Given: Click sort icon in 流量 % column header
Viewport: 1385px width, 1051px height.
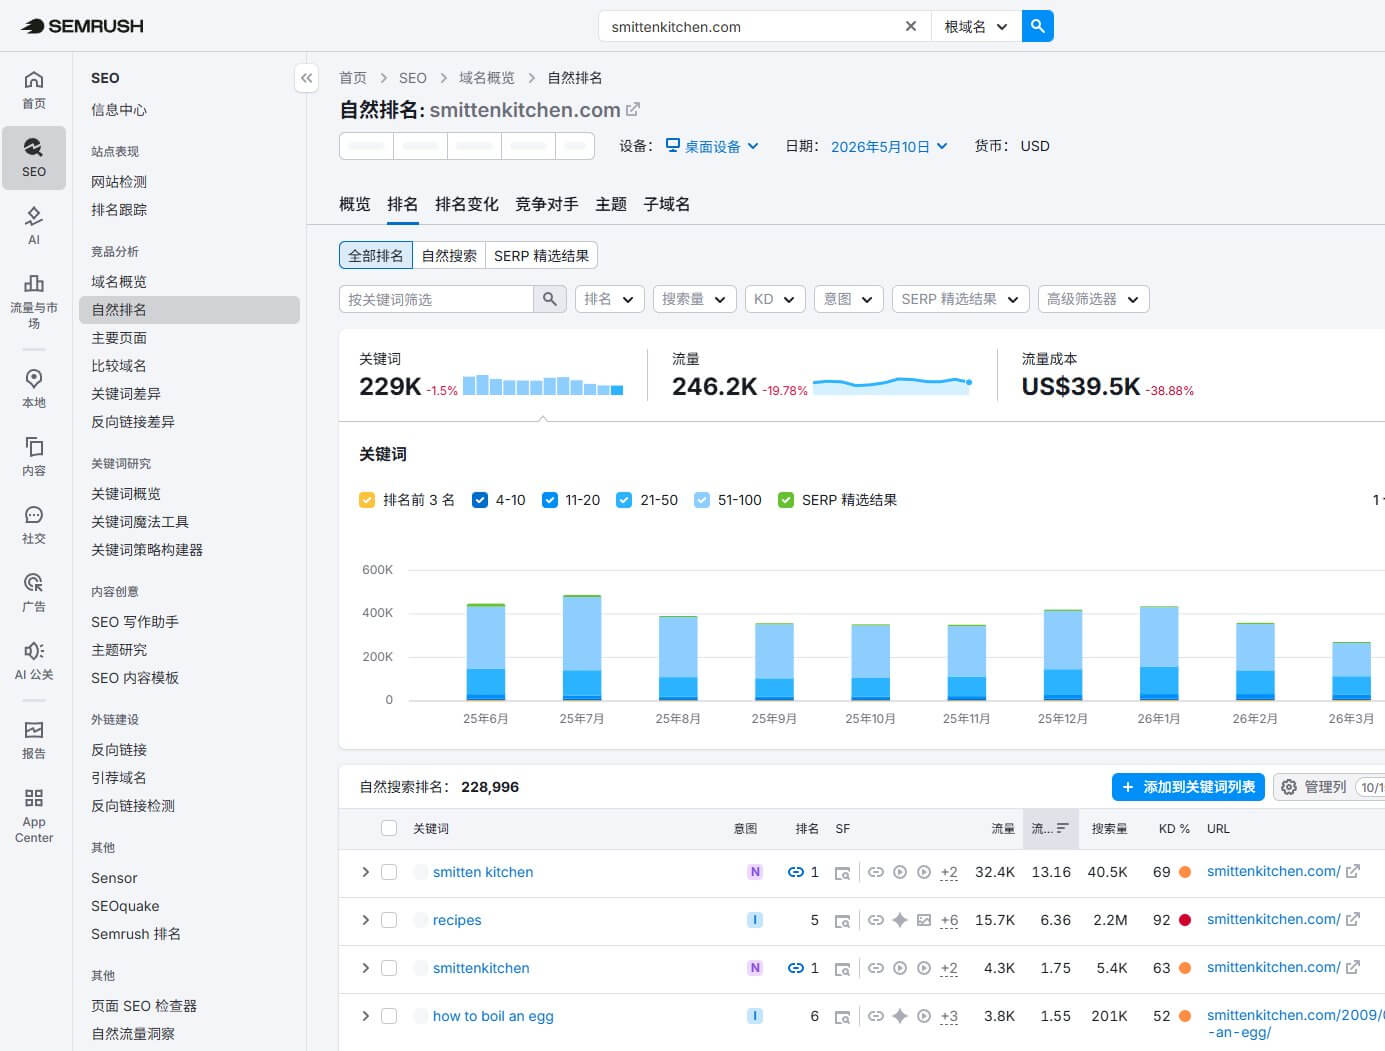Looking at the screenshot, I should pyautogui.click(x=1062, y=828).
